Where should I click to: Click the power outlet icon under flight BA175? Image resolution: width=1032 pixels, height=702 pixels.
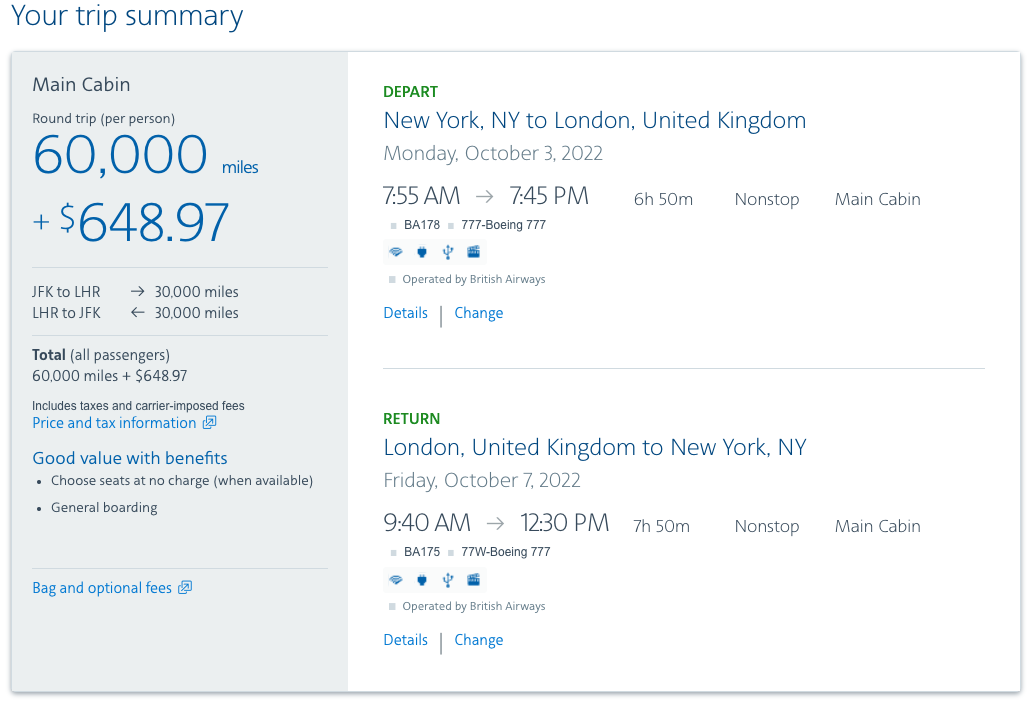[x=422, y=580]
